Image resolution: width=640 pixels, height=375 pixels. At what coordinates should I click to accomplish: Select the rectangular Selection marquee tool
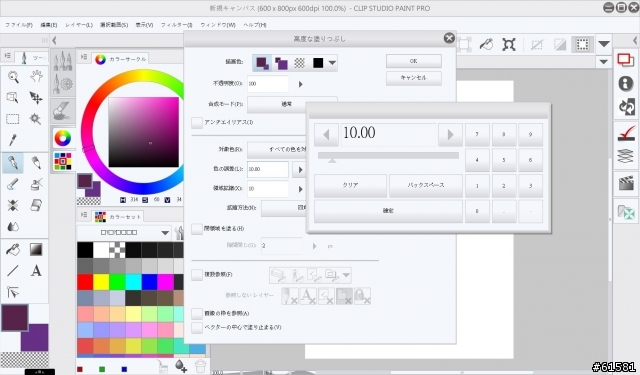coord(13,119)
